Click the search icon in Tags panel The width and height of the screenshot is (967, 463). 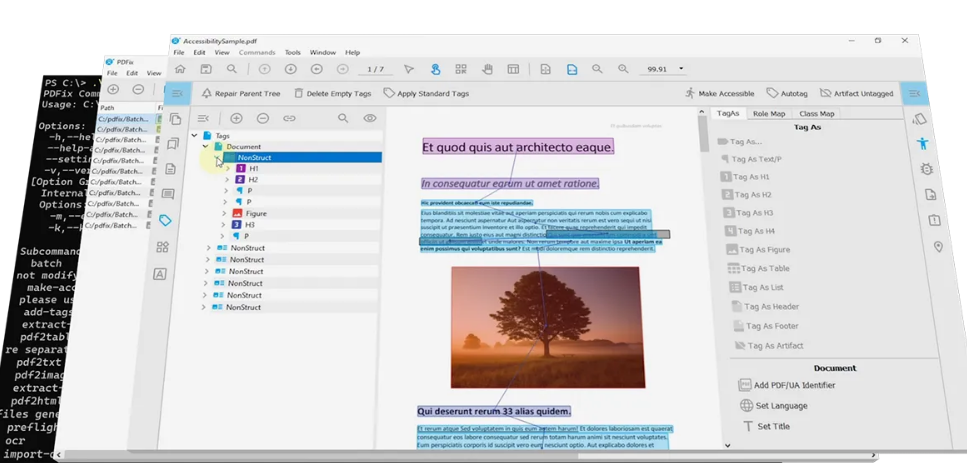[x=343, y=118]
